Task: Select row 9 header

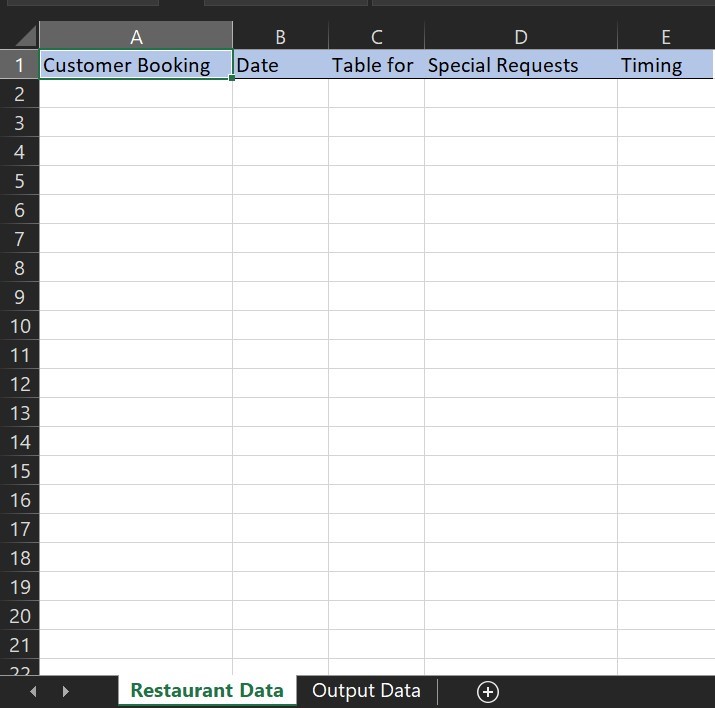Action: click(x=19, y=297)
